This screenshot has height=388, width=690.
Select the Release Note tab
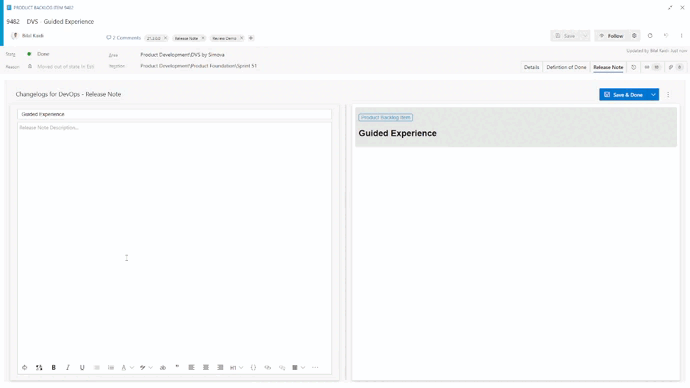pos(608,67)
